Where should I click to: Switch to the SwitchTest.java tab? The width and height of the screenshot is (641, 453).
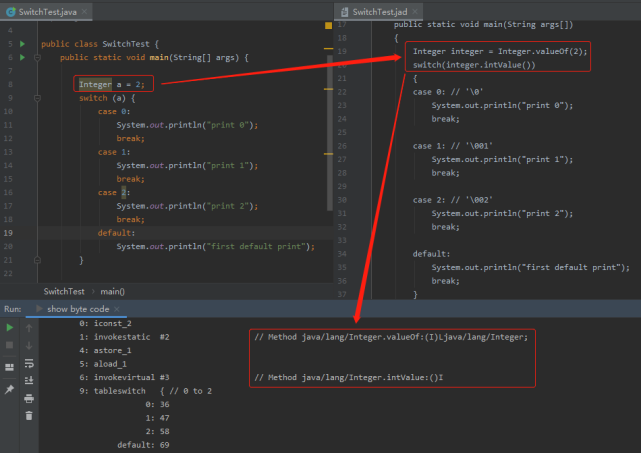[49, 11]
